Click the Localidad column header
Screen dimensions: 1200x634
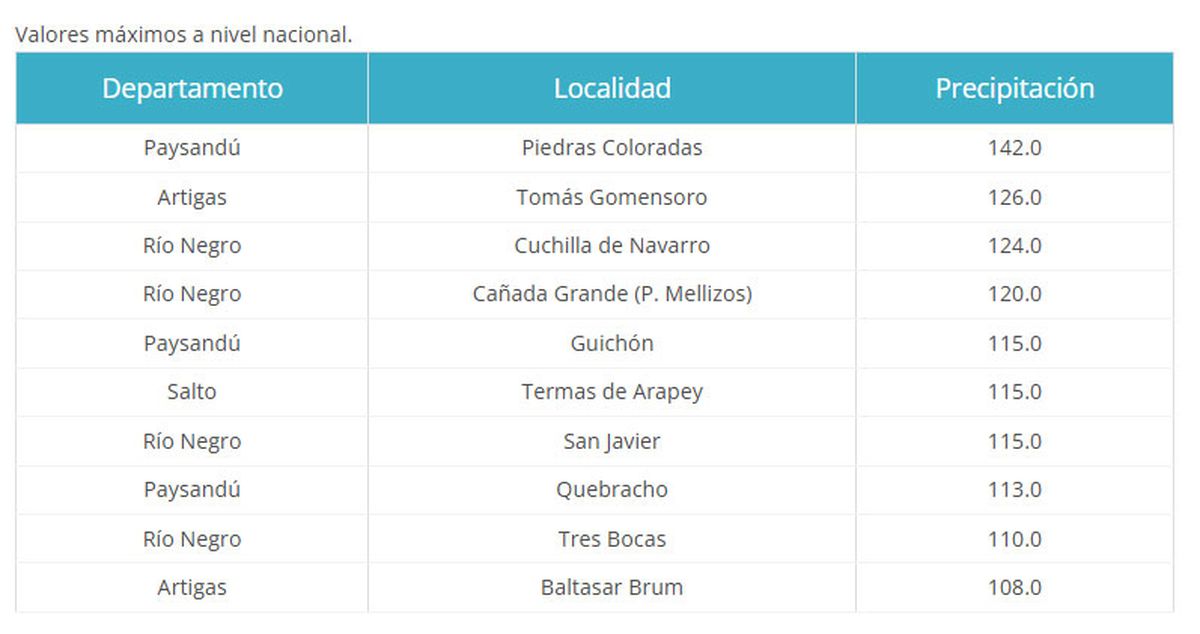[612, 88]
